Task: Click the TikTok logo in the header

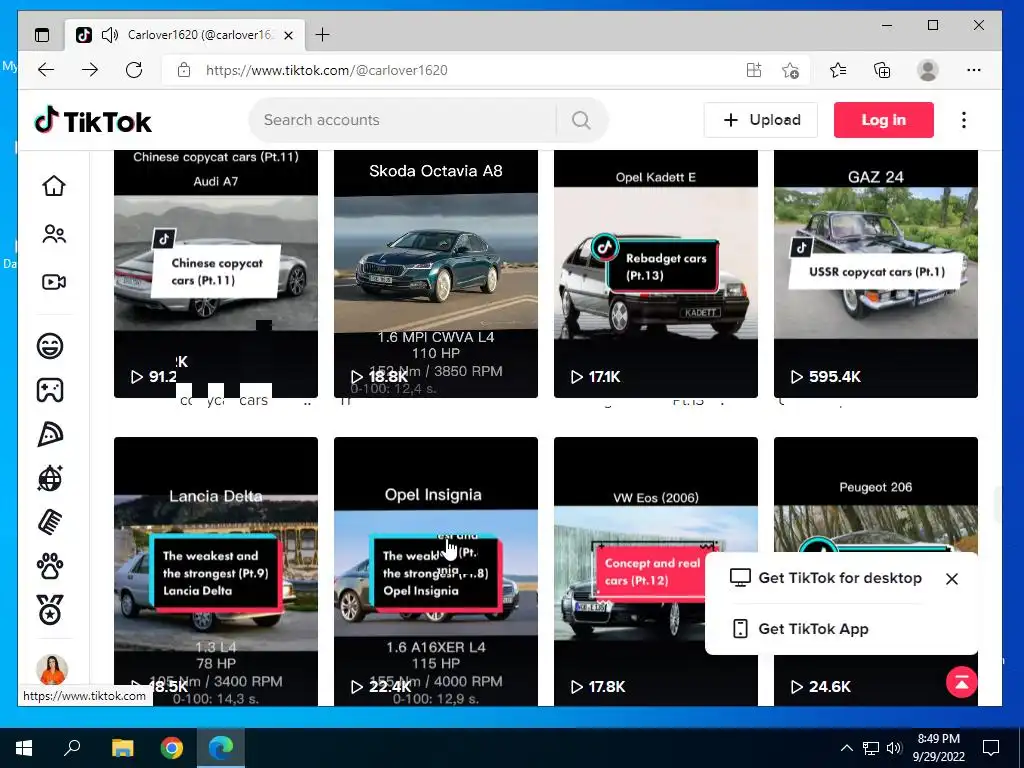Action: [93, 121]
